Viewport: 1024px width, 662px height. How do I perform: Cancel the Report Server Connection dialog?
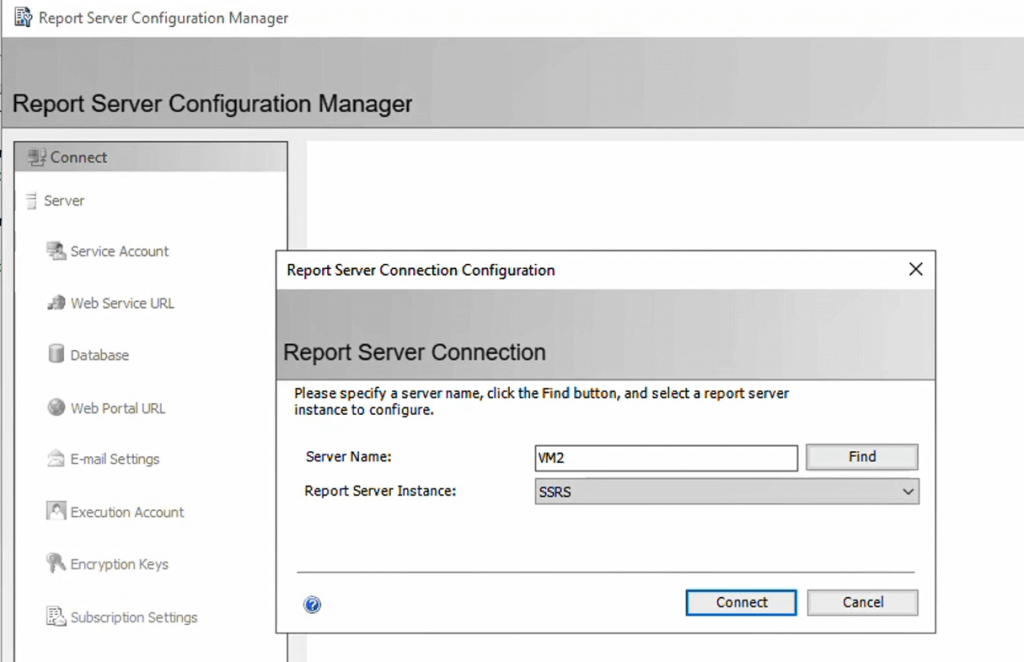(x=862, y=602)
